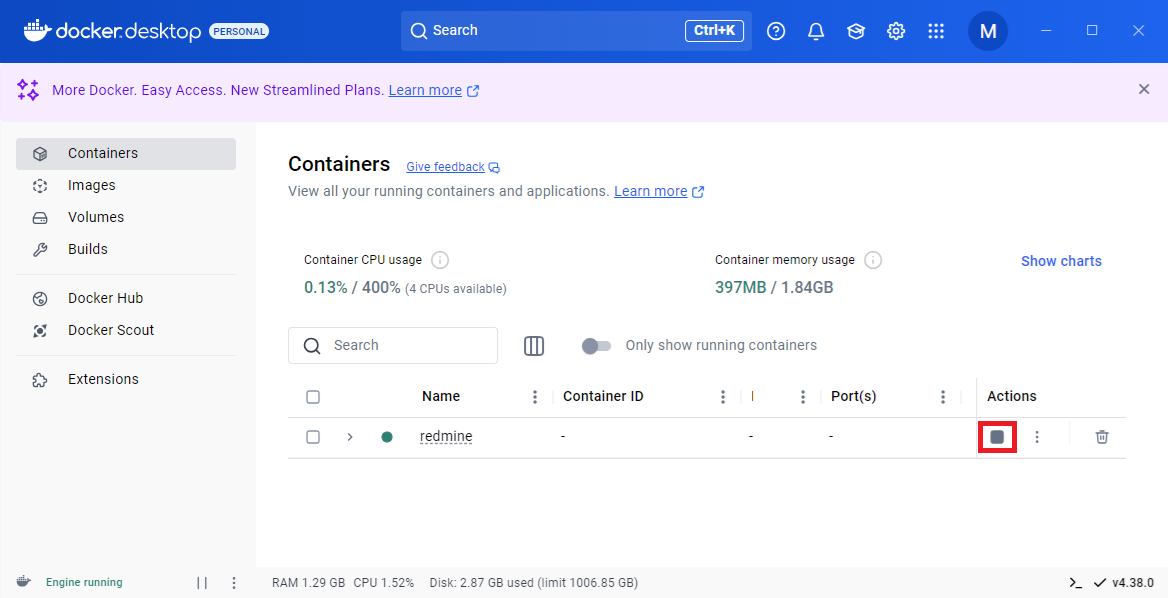1168x598 pixels.
Task: Delete the redmine container via trash icon
Action: click(x=1102, y=437)
